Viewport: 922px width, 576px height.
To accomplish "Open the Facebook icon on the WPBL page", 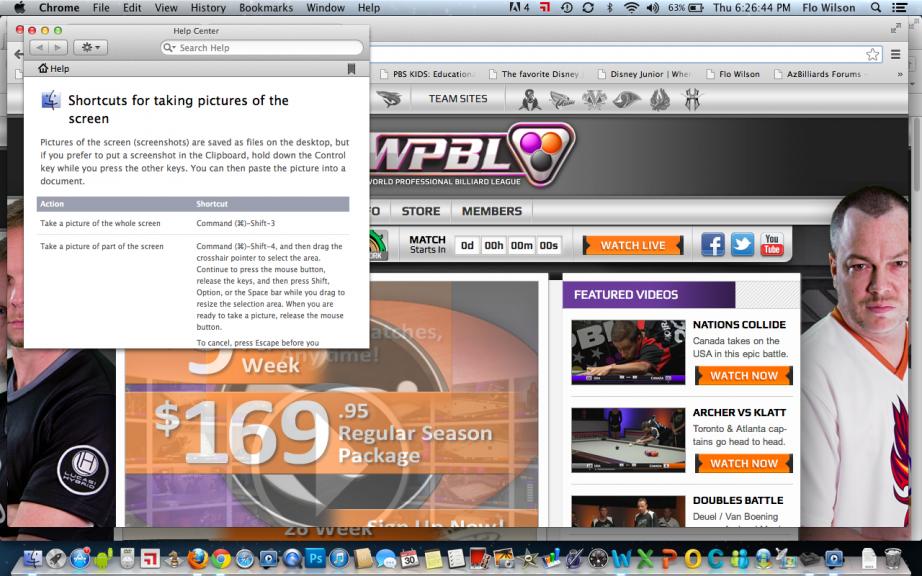I will (713, 245).
